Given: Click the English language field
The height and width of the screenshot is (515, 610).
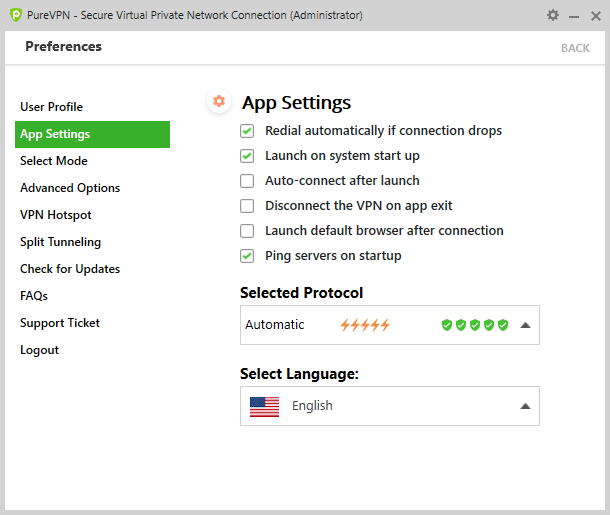Looking at the screenshot, I should (x=390, y=406).
